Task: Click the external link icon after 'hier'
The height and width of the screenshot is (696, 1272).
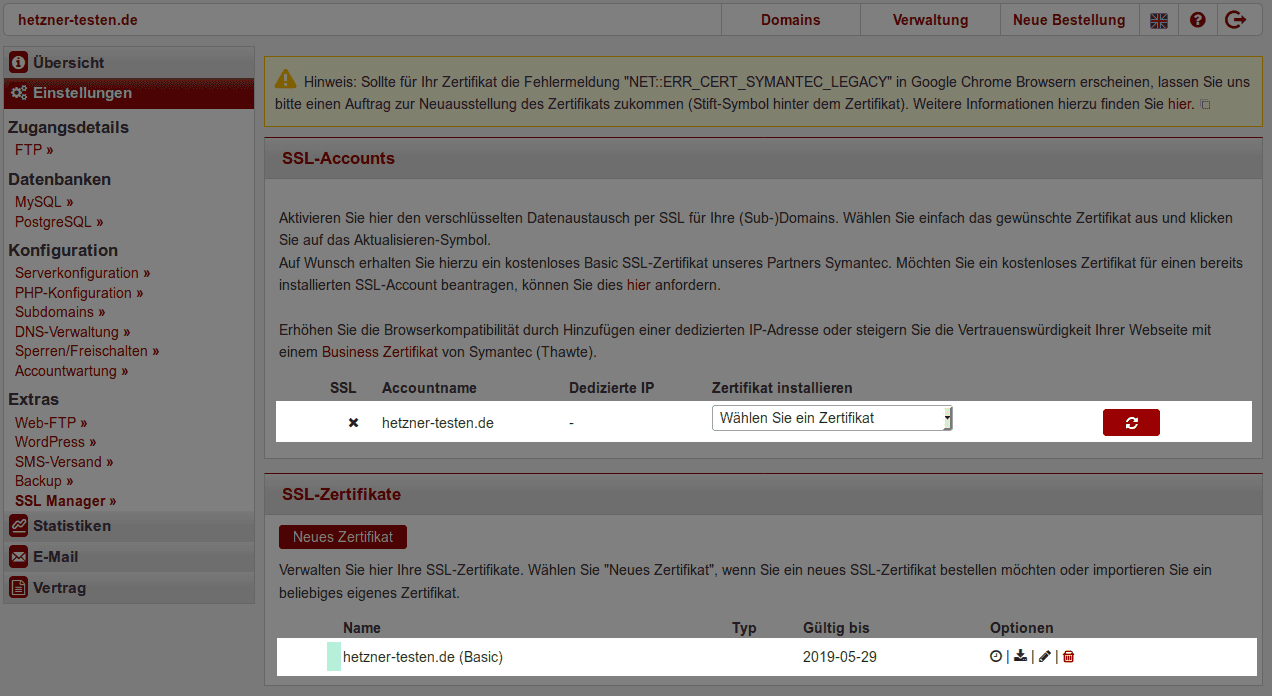Action: click(x=1205, y=105)
